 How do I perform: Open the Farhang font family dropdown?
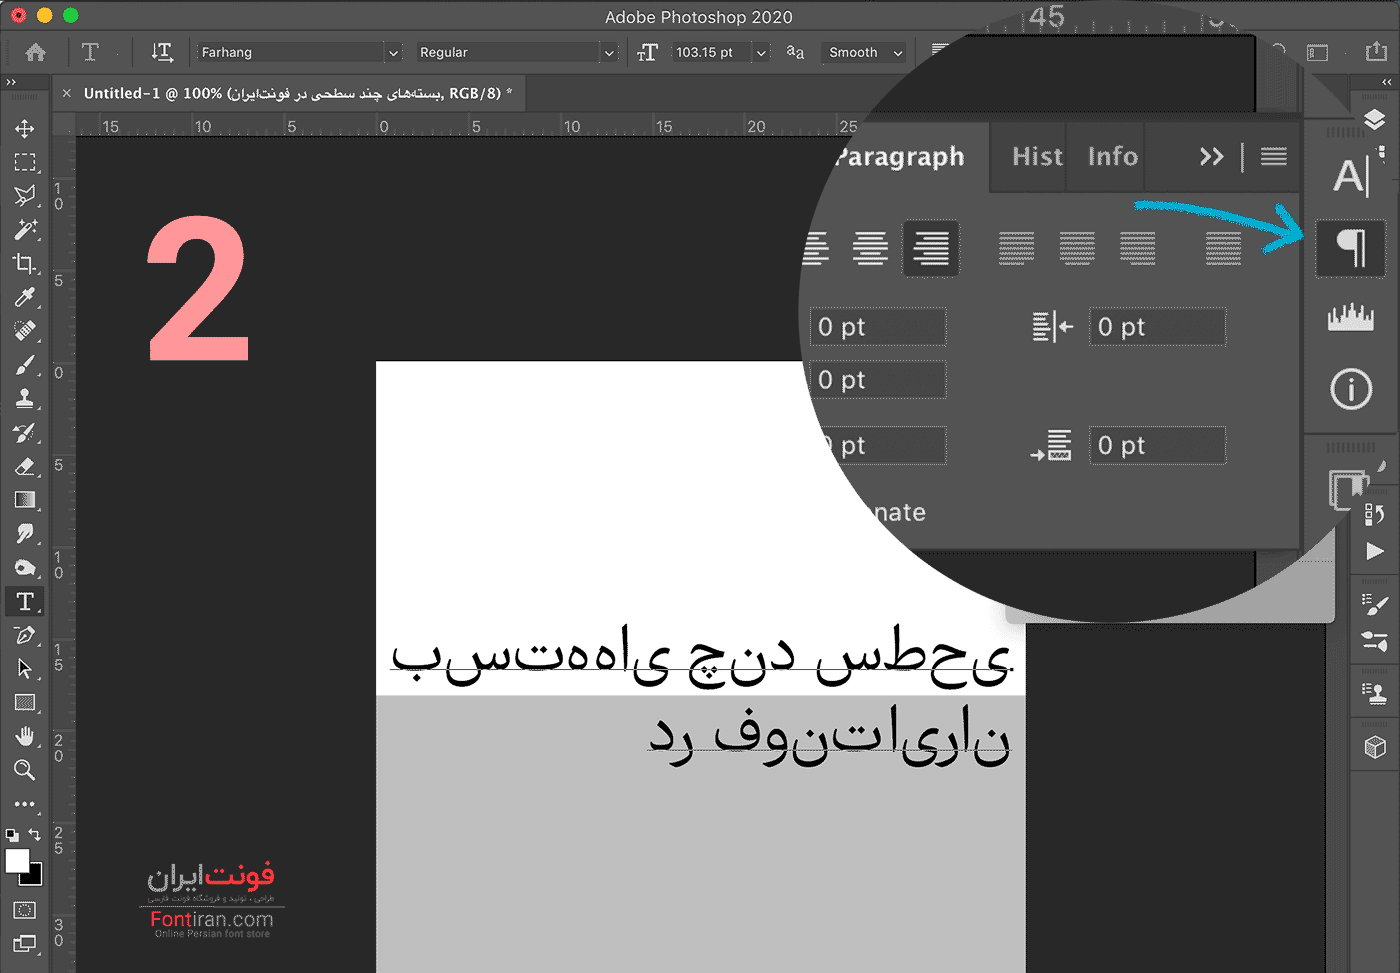click(393, 53)
